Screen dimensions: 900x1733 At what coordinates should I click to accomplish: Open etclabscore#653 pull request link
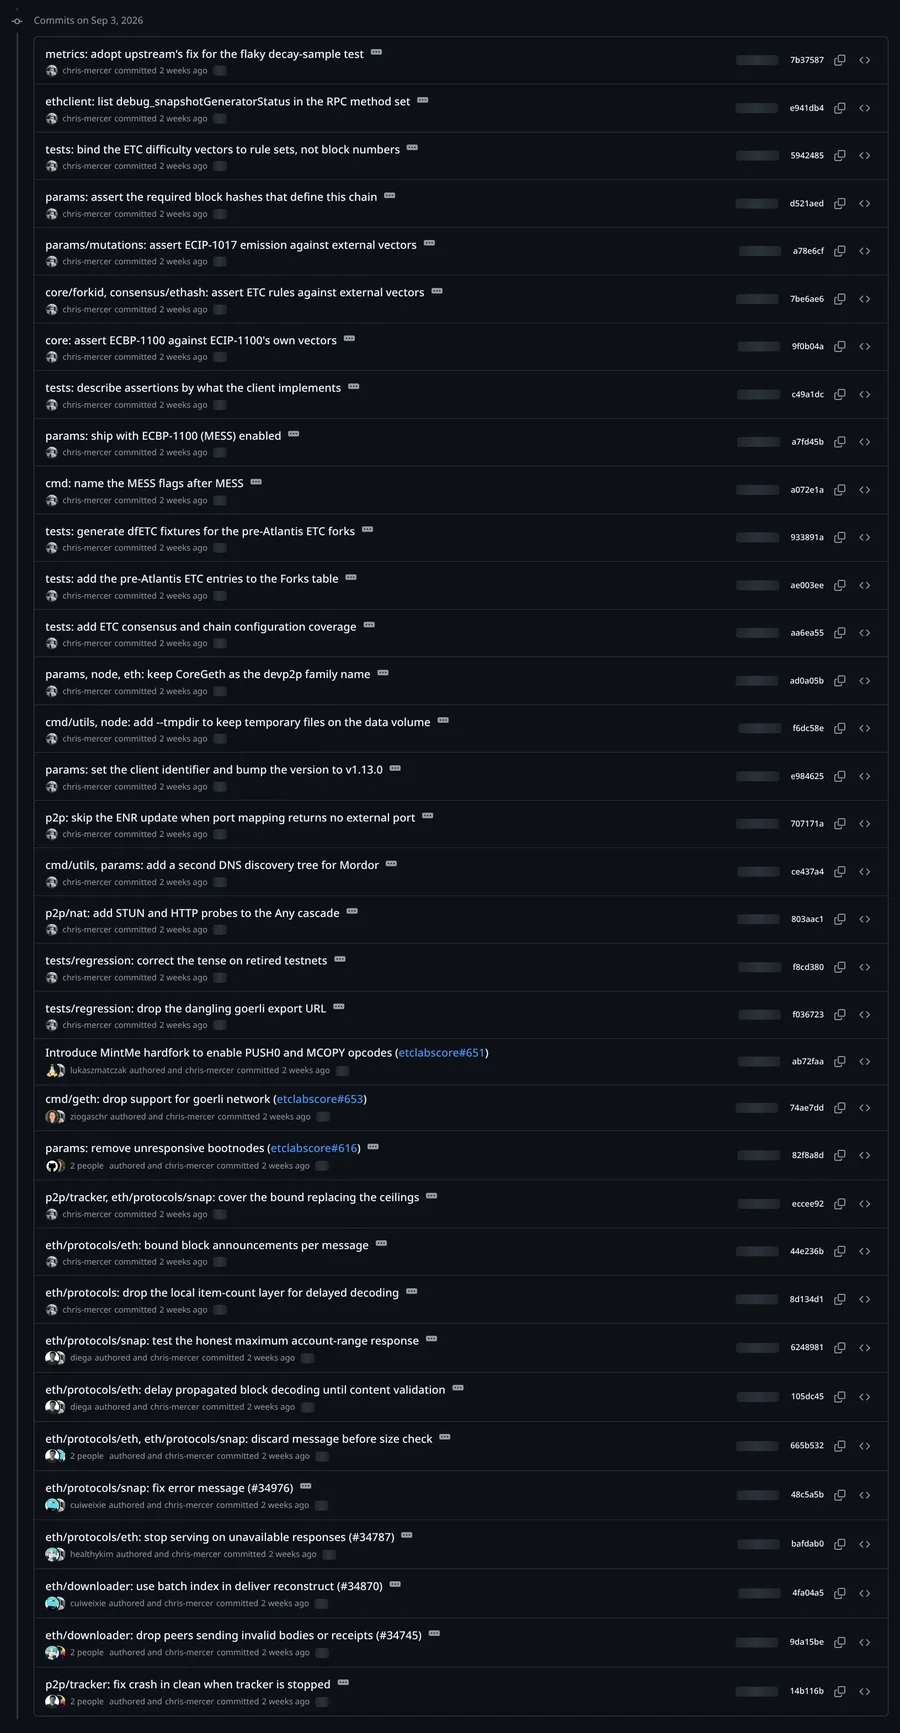320,1098
